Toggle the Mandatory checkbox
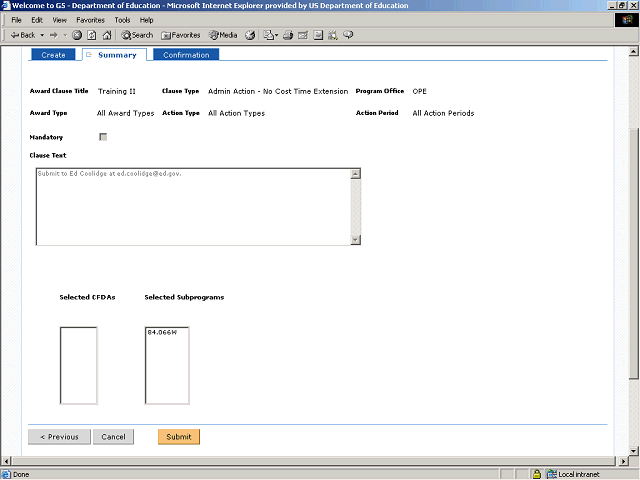Image resolution: width=640 pixels, height=480 pixels. coord(103,137)
